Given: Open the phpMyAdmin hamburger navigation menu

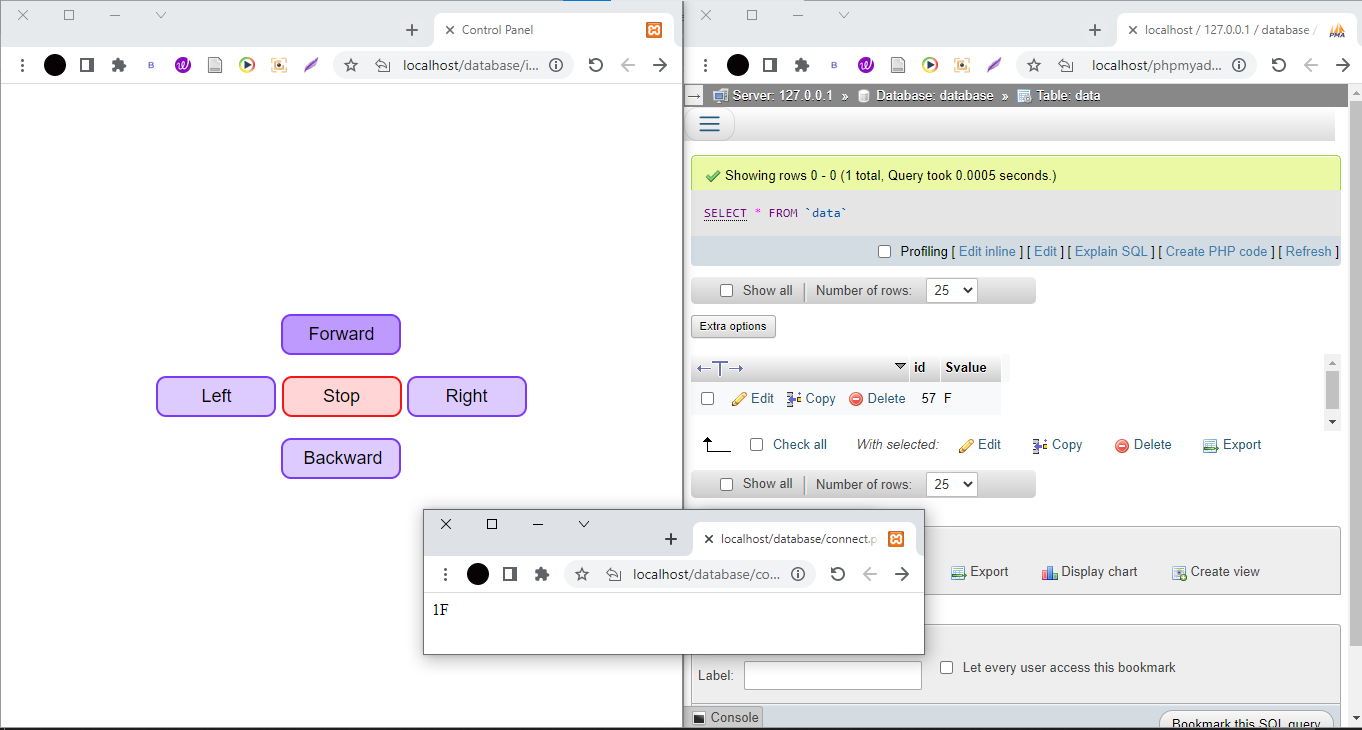Looking at the screenshot, I should click(709, 123).
